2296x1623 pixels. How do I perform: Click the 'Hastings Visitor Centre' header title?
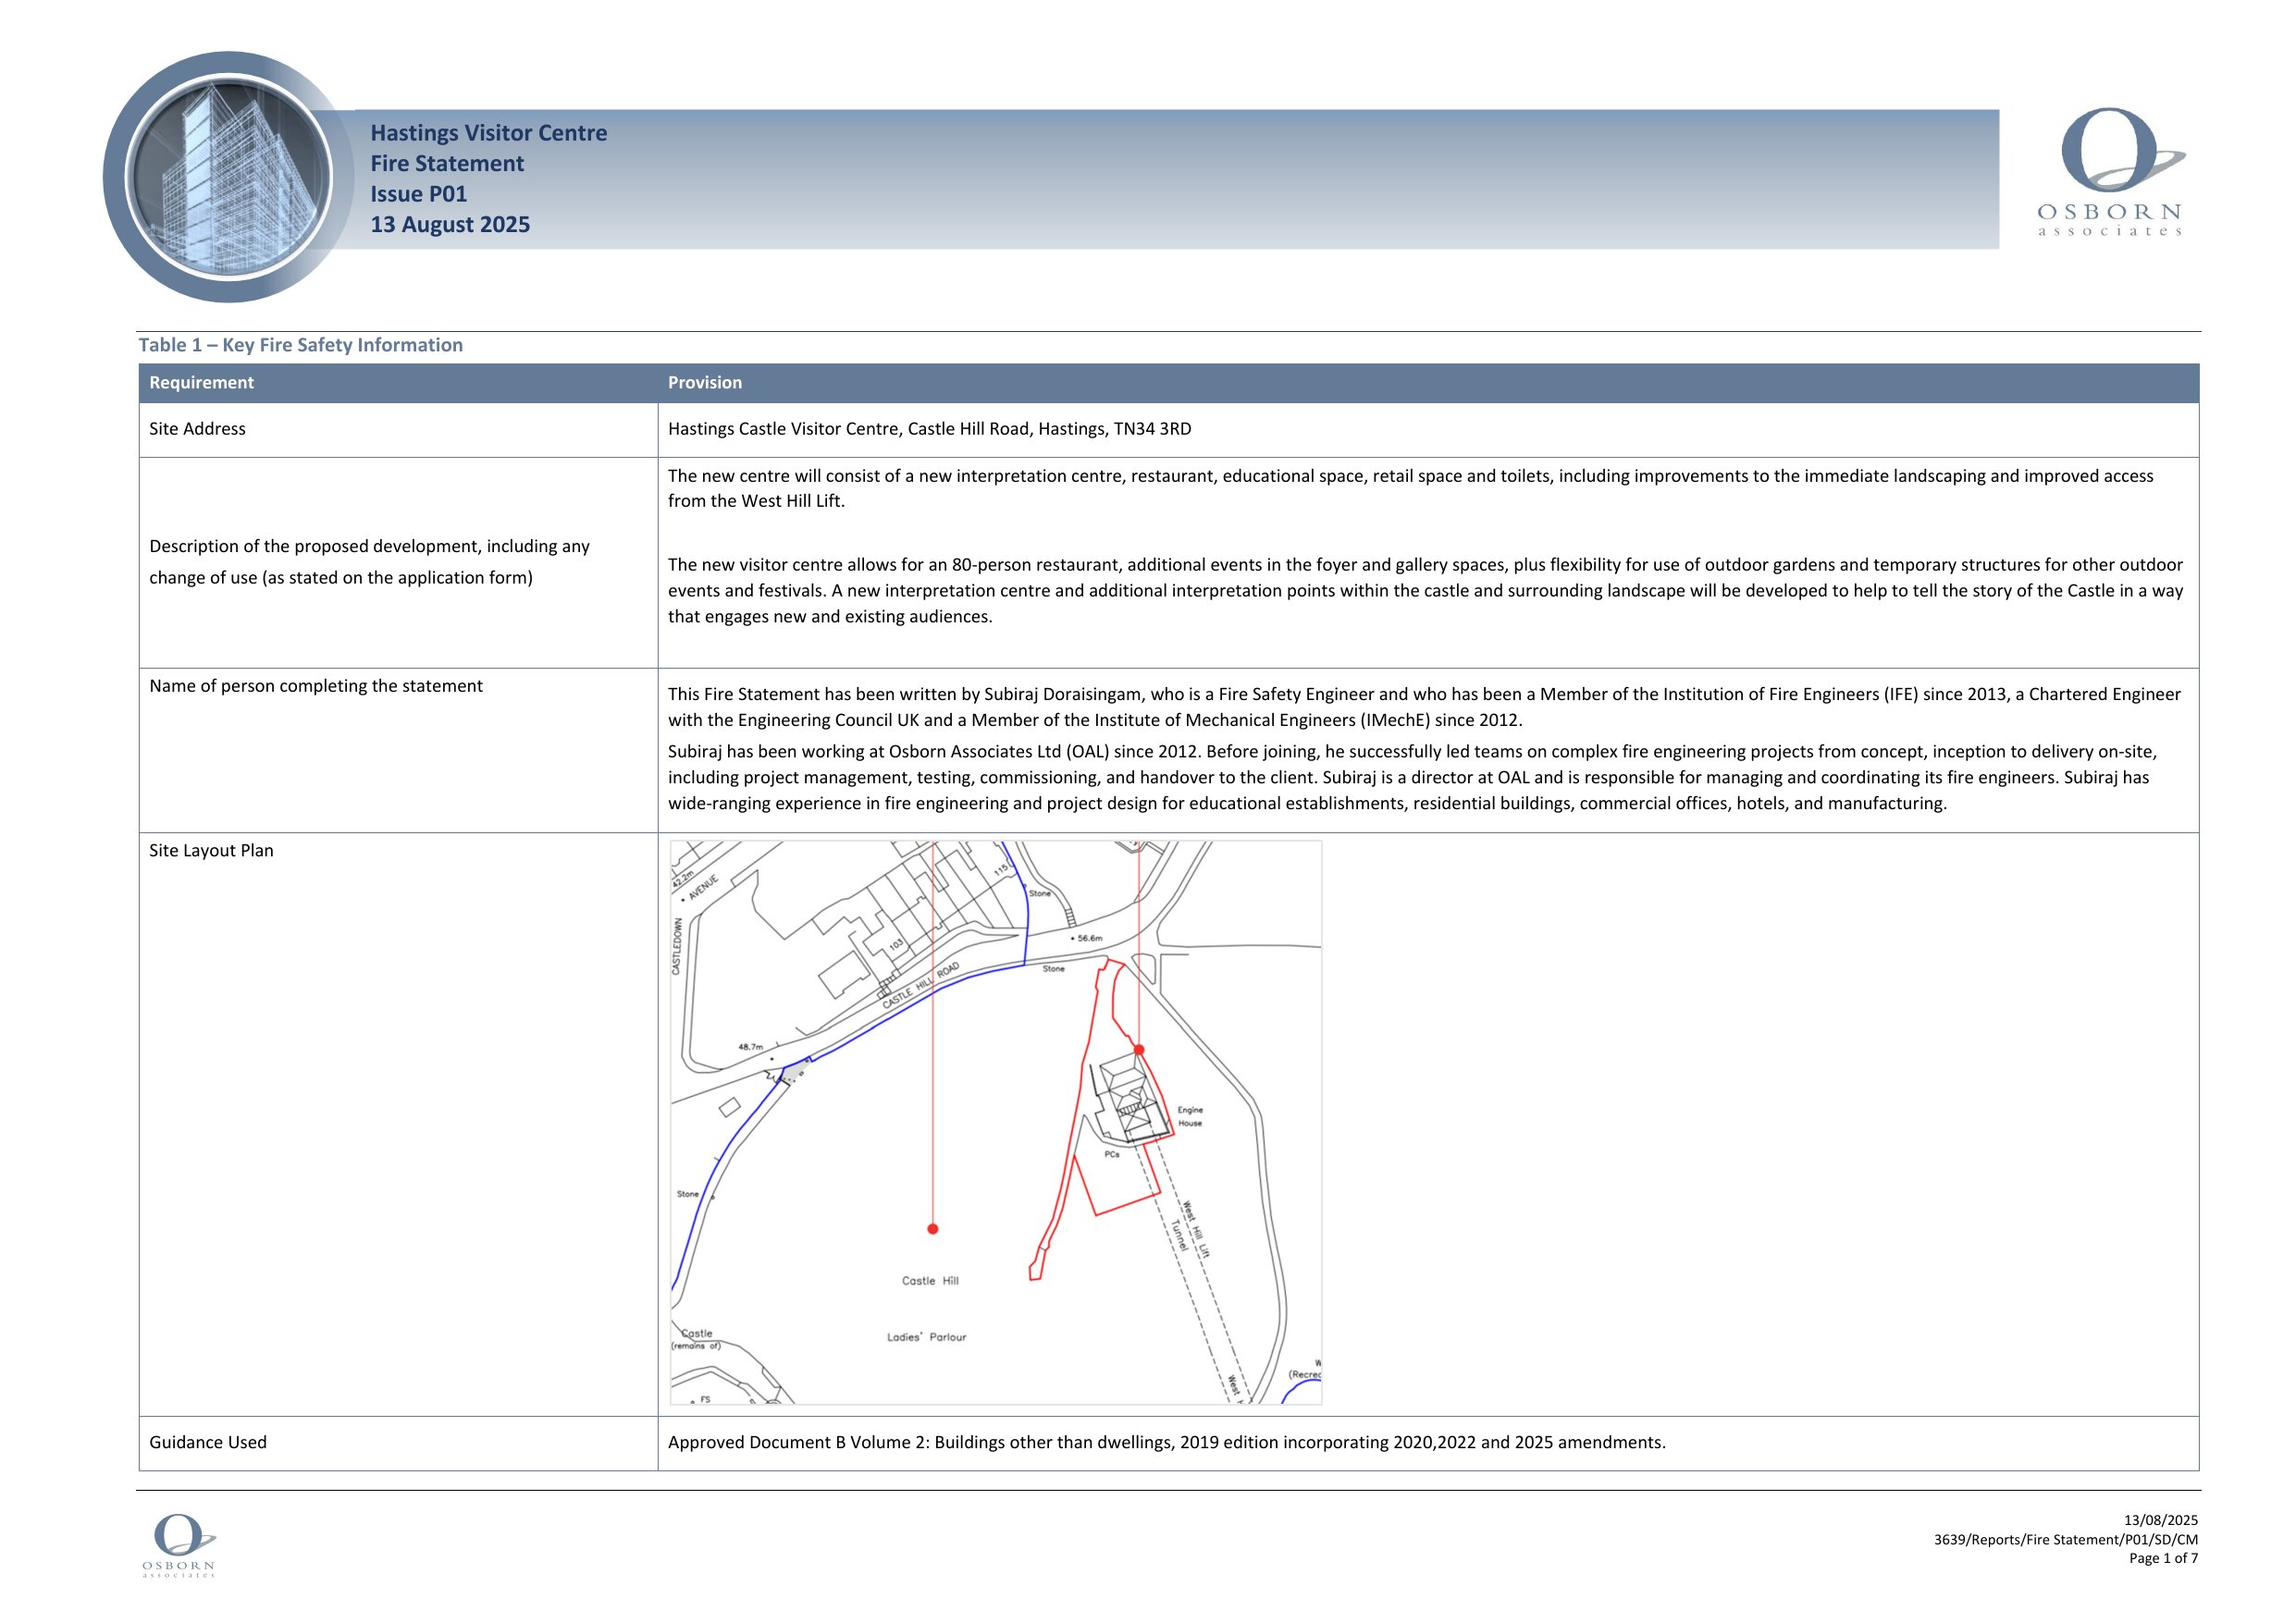pos(488,133)
